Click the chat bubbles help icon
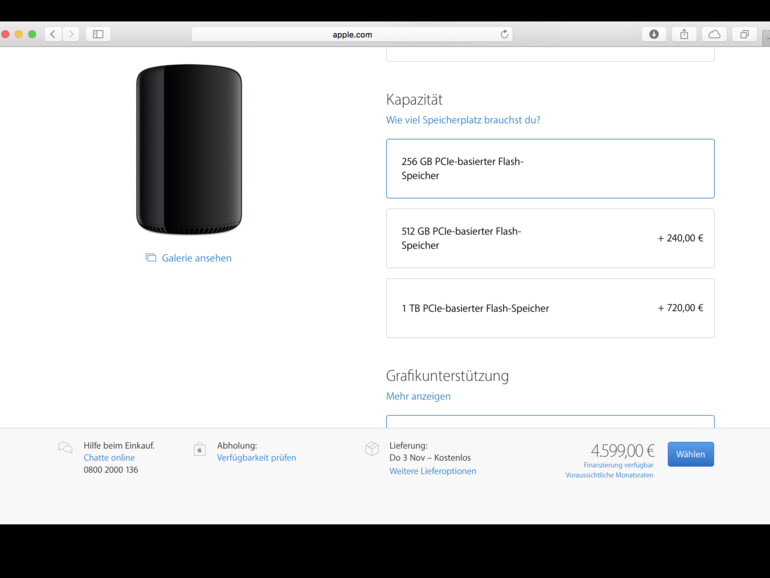This screenshot has height=578, width=770. (x=65, y=447)
